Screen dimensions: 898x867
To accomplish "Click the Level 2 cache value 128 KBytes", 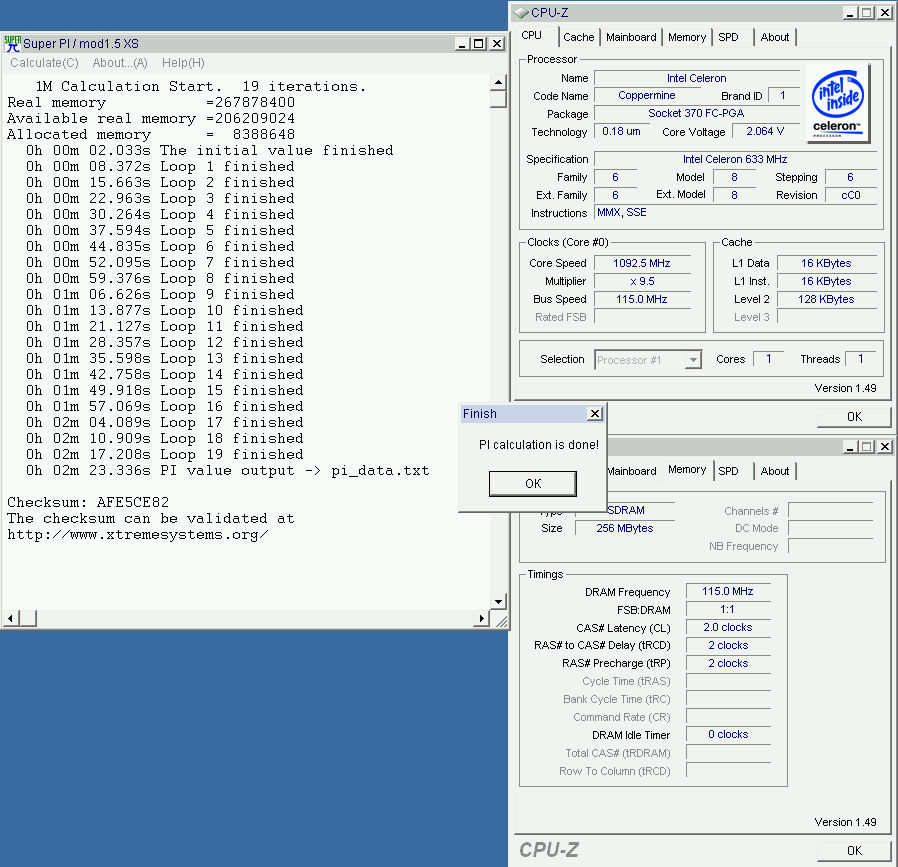I will click(x=826, y=299).
